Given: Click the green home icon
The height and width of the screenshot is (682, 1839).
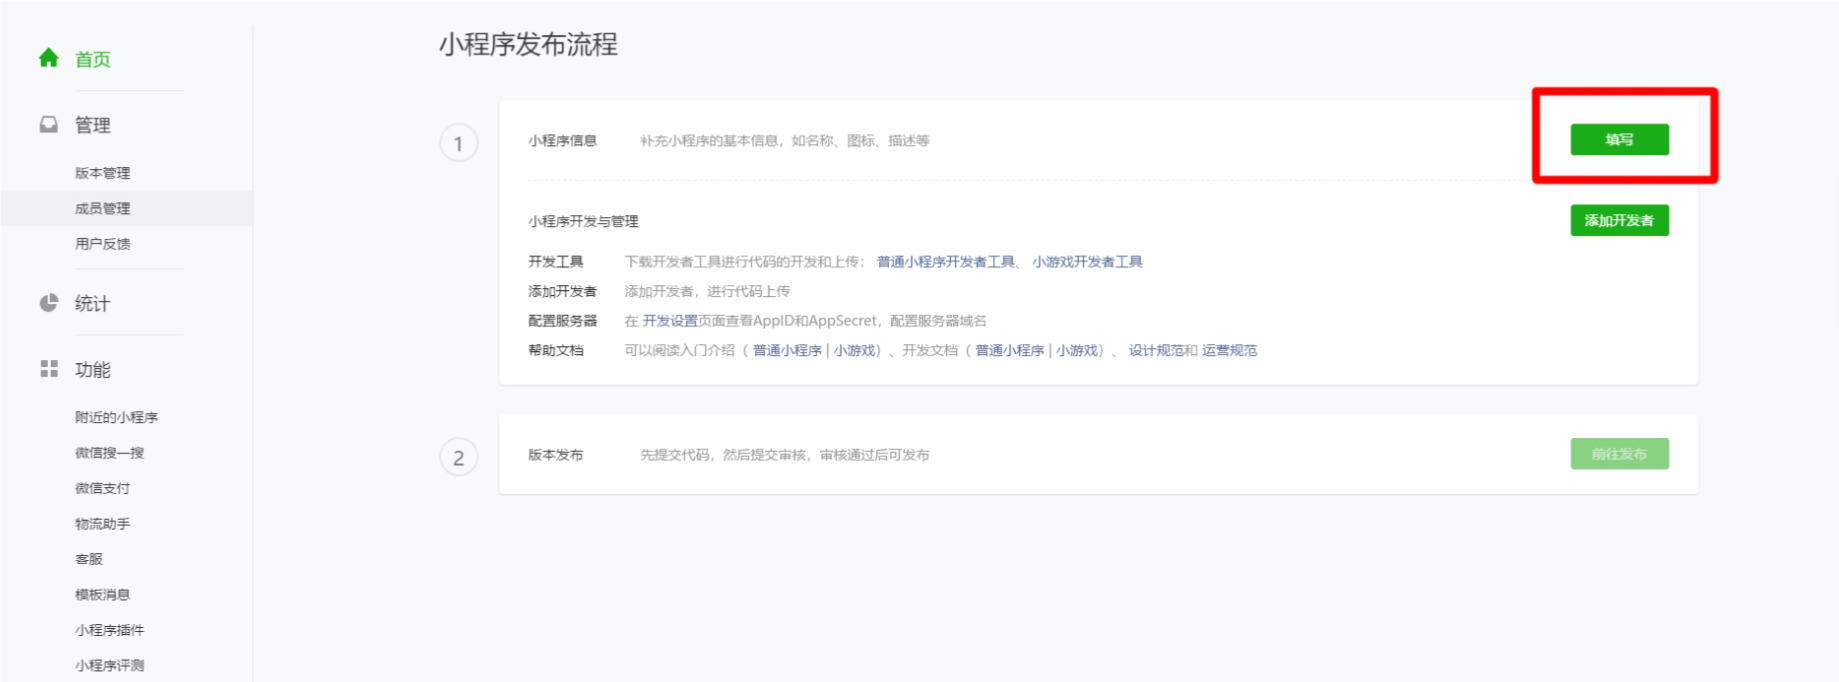Looking at the screenshot, I should [x=48, y=58].
